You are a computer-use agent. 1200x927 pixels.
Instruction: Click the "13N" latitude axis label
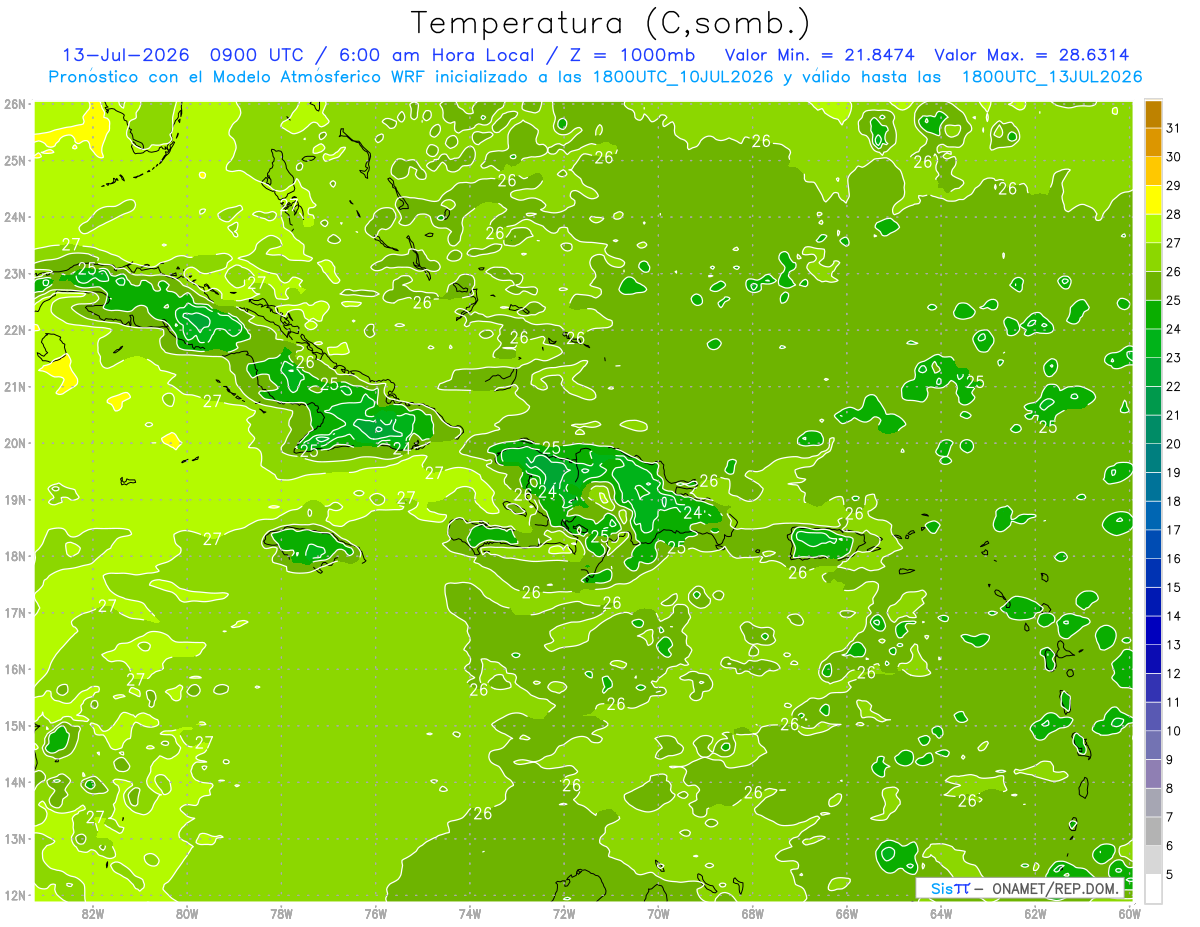[x=14, y=839]
